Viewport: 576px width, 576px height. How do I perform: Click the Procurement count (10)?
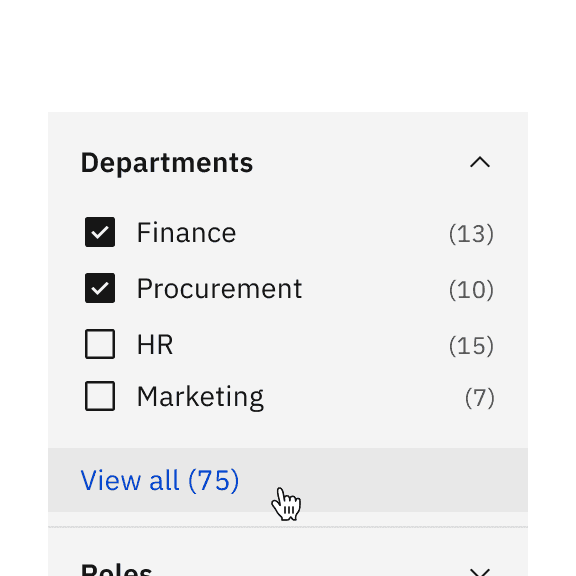pyautogui.click(x=471, y=289)
